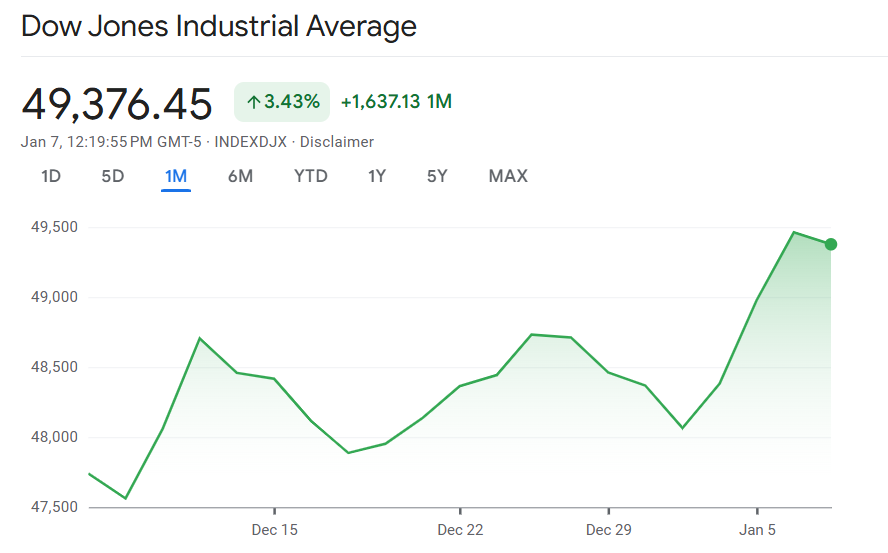
Task: Click the Dow Jones Industrial Average title
Action: pos(219,27)
